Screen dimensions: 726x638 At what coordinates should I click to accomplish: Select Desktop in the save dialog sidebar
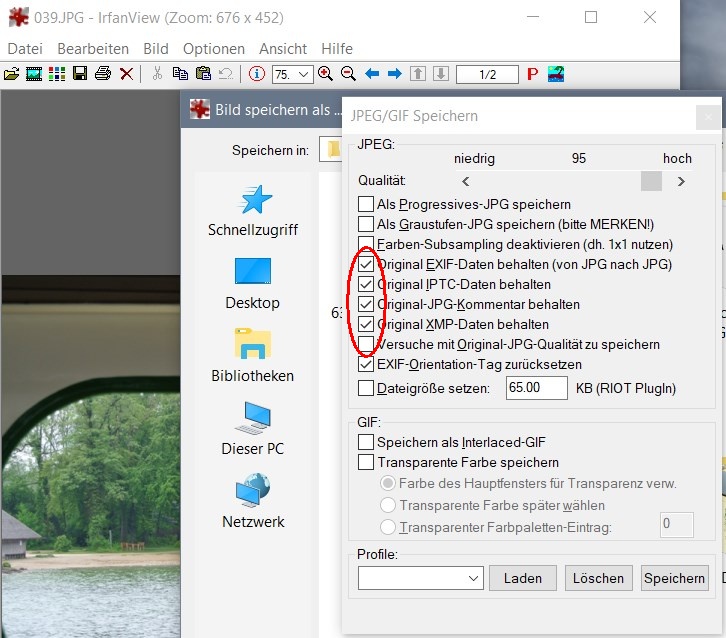253,283
